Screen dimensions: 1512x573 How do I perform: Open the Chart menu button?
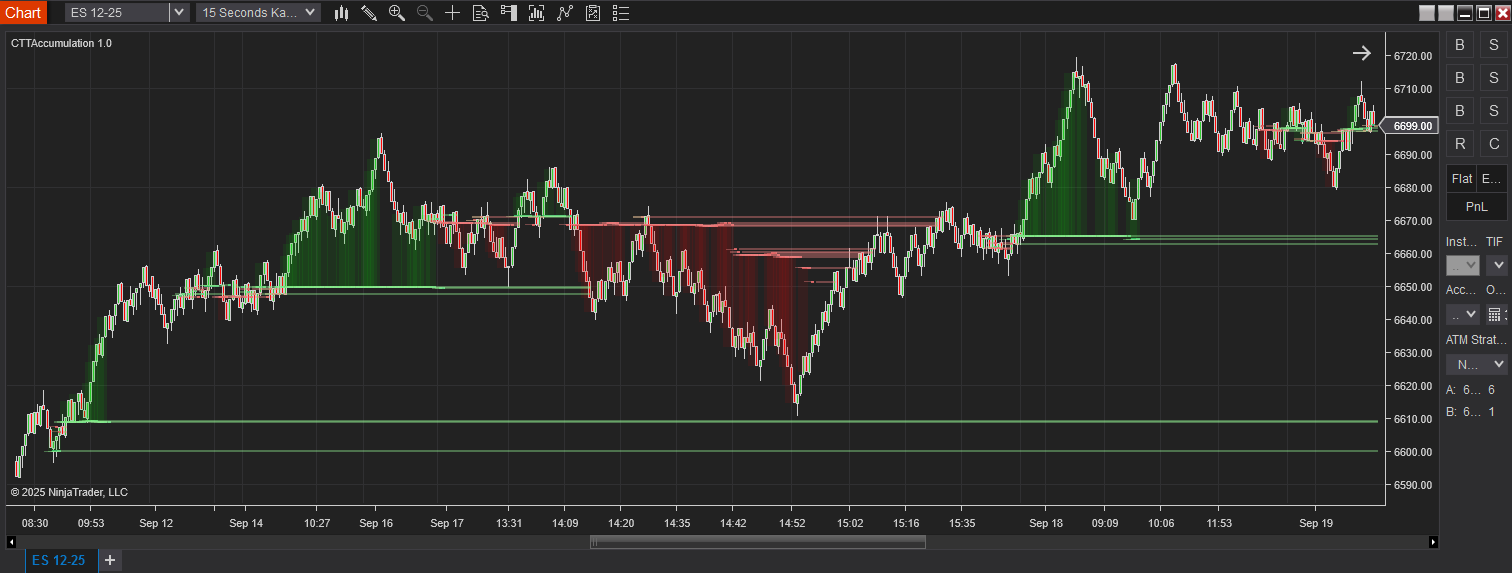coord(23,13)
